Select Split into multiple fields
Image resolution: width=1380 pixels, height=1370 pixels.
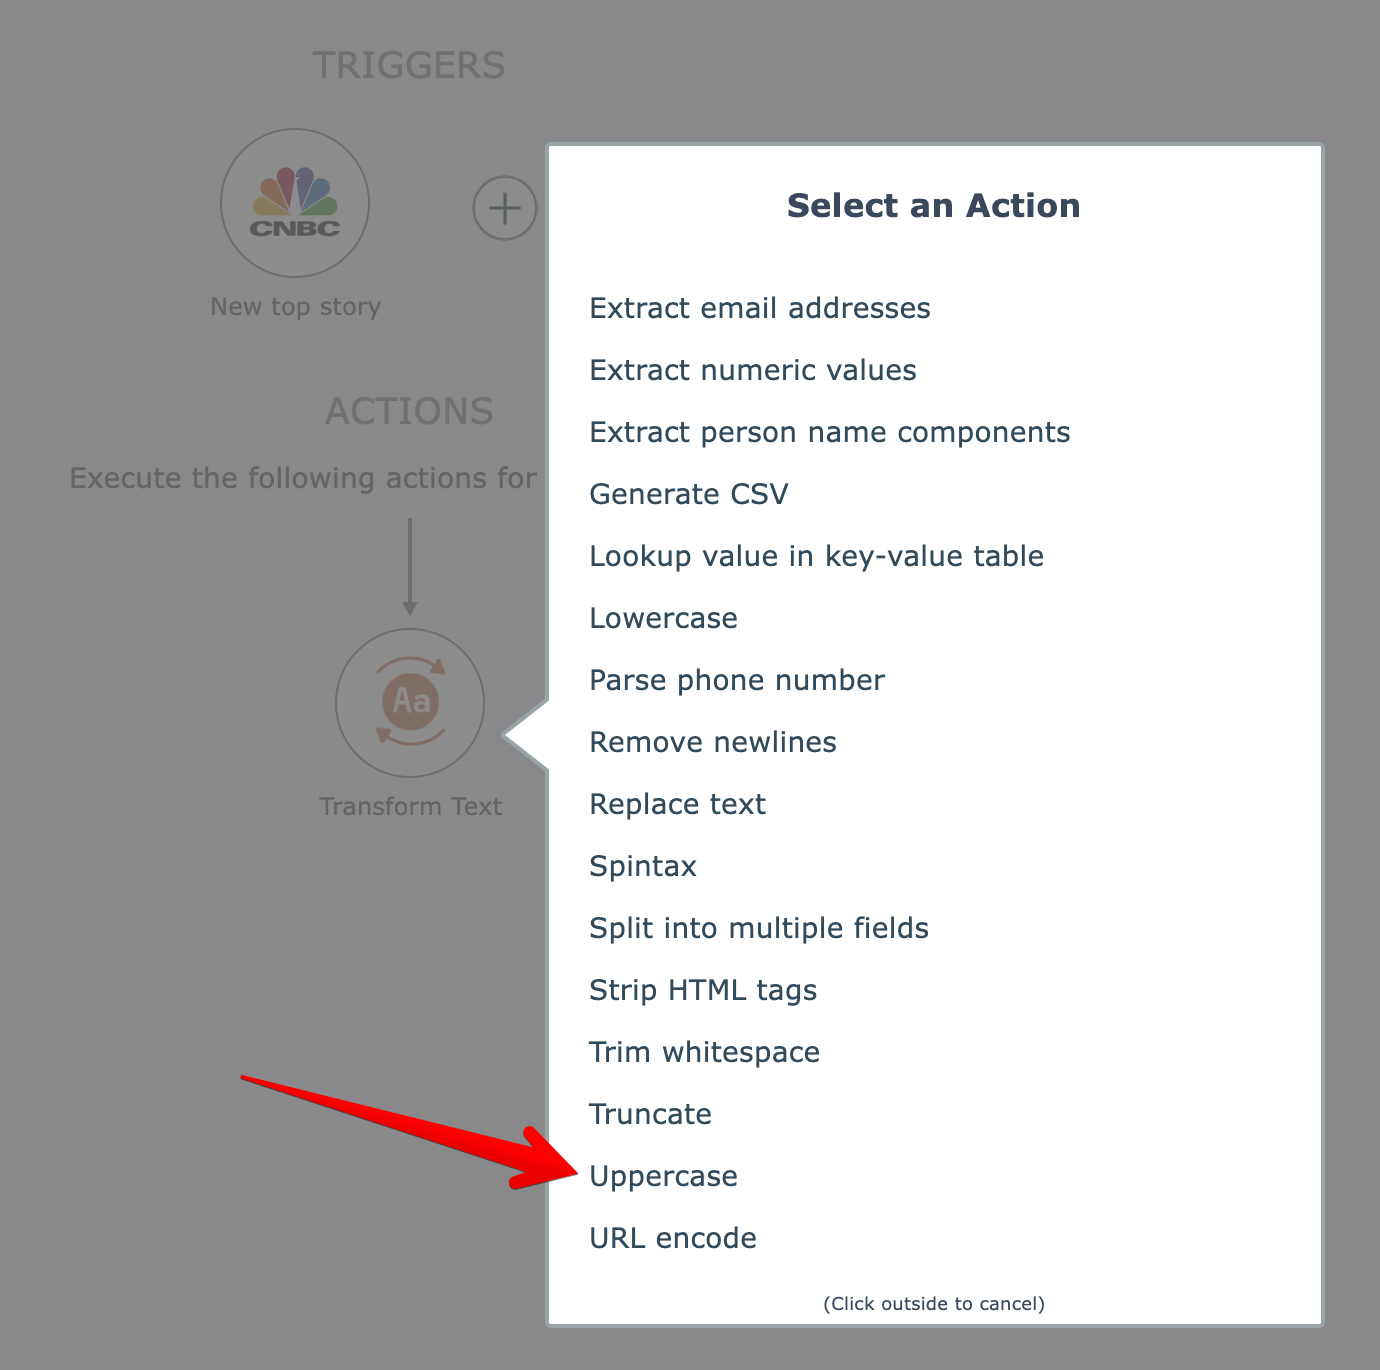(x=758, y=928)
